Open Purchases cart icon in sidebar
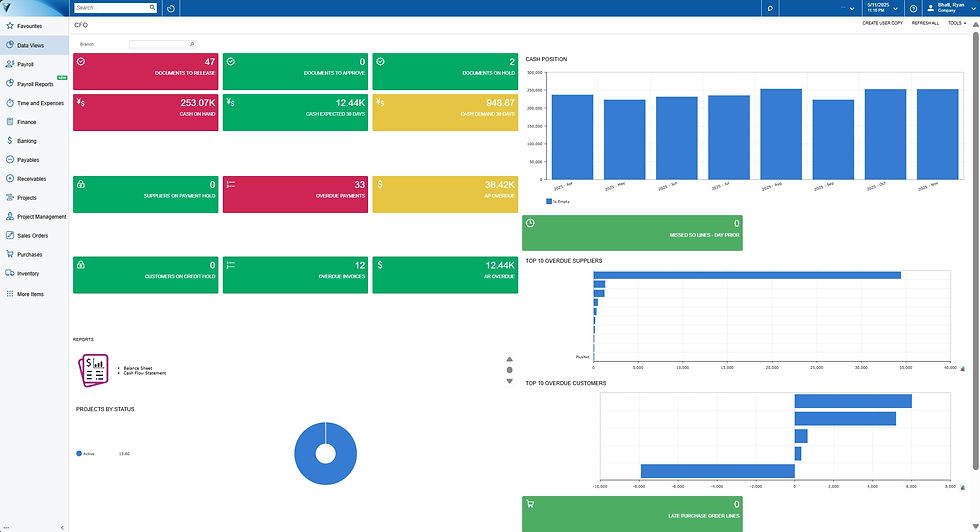This screenshot has width=980, height=532. tap(9, 254)
